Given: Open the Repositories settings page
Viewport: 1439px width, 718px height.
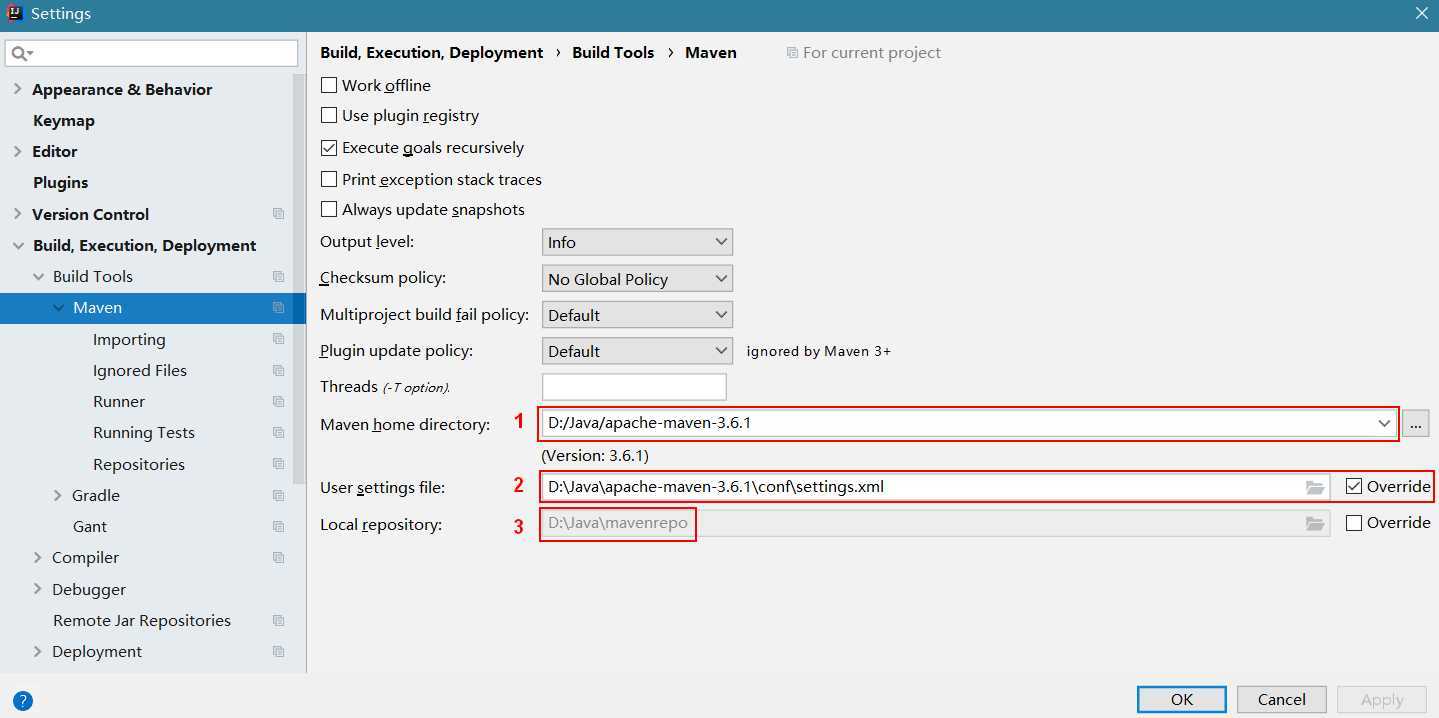Looking at the screenshot, I should tap(139, 464).
